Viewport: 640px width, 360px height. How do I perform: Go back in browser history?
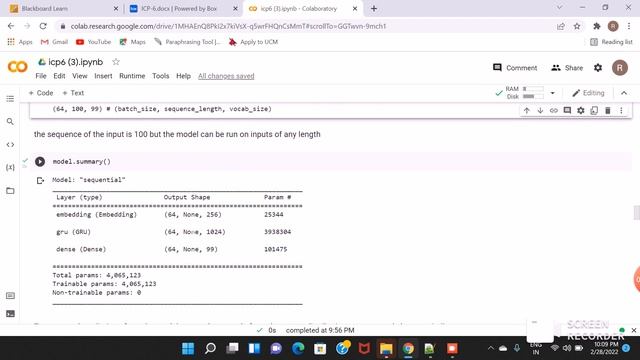pos(11,26)
